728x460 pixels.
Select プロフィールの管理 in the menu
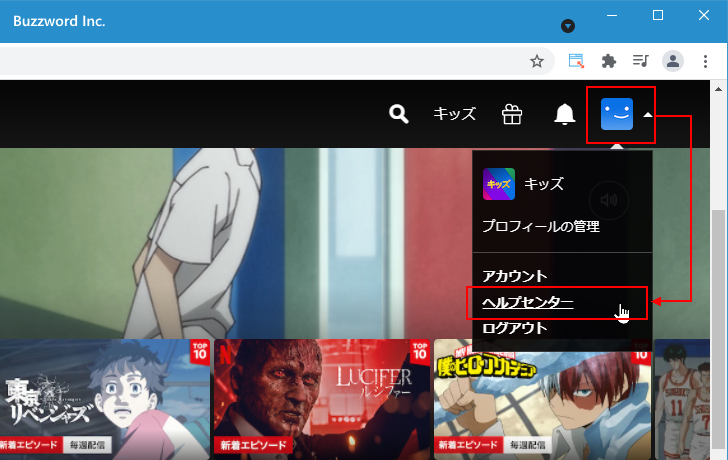541,226
